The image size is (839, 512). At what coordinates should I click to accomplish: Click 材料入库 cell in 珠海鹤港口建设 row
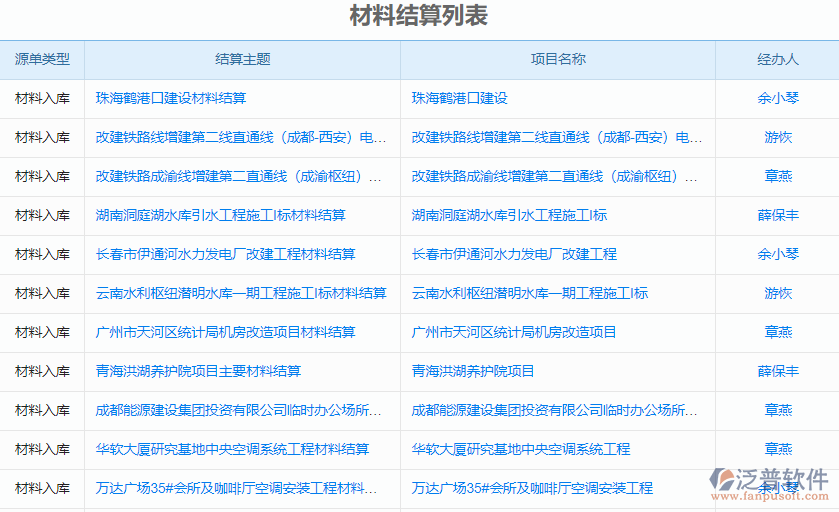click(42, 98)
